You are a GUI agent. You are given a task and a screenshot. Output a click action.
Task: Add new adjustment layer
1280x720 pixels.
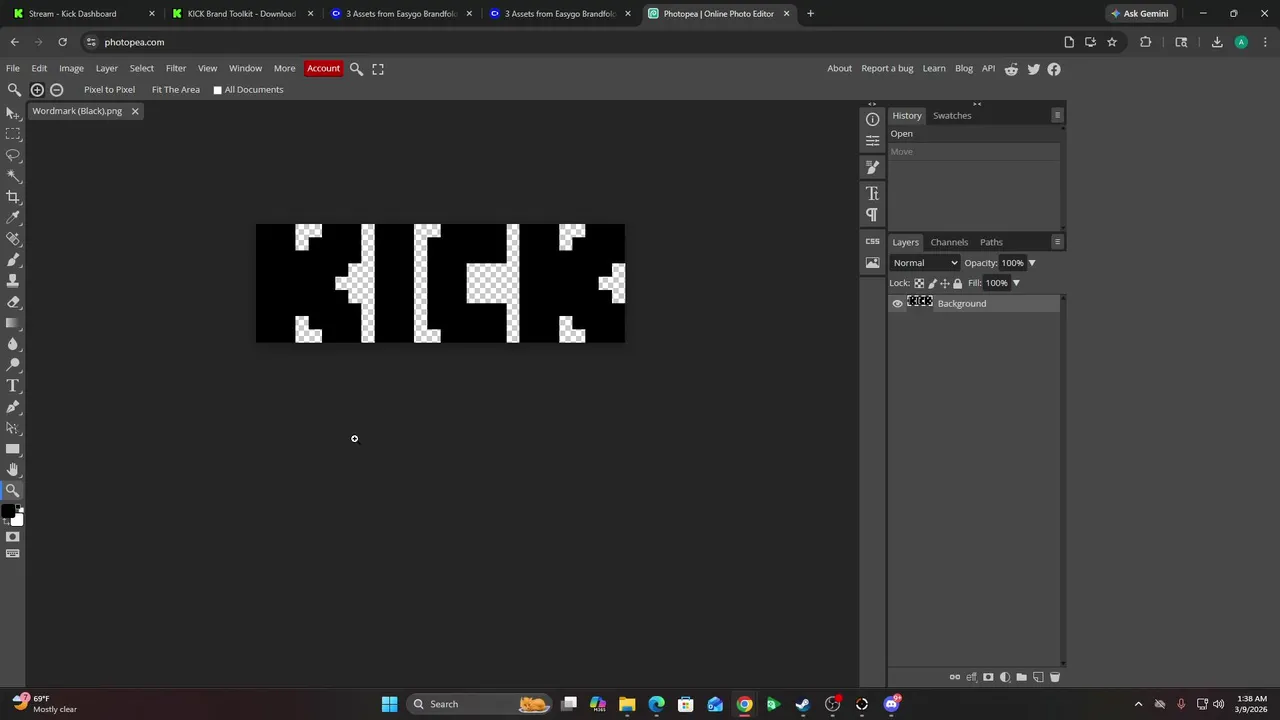click(x=1005, y=677)
